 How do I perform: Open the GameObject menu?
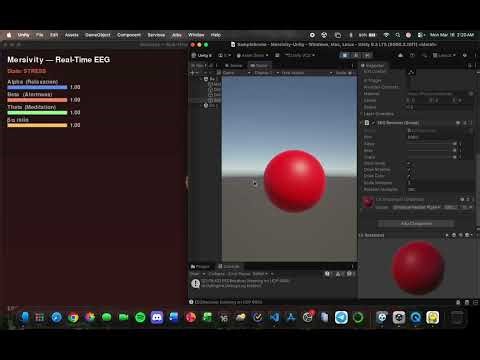click(98, 35)
